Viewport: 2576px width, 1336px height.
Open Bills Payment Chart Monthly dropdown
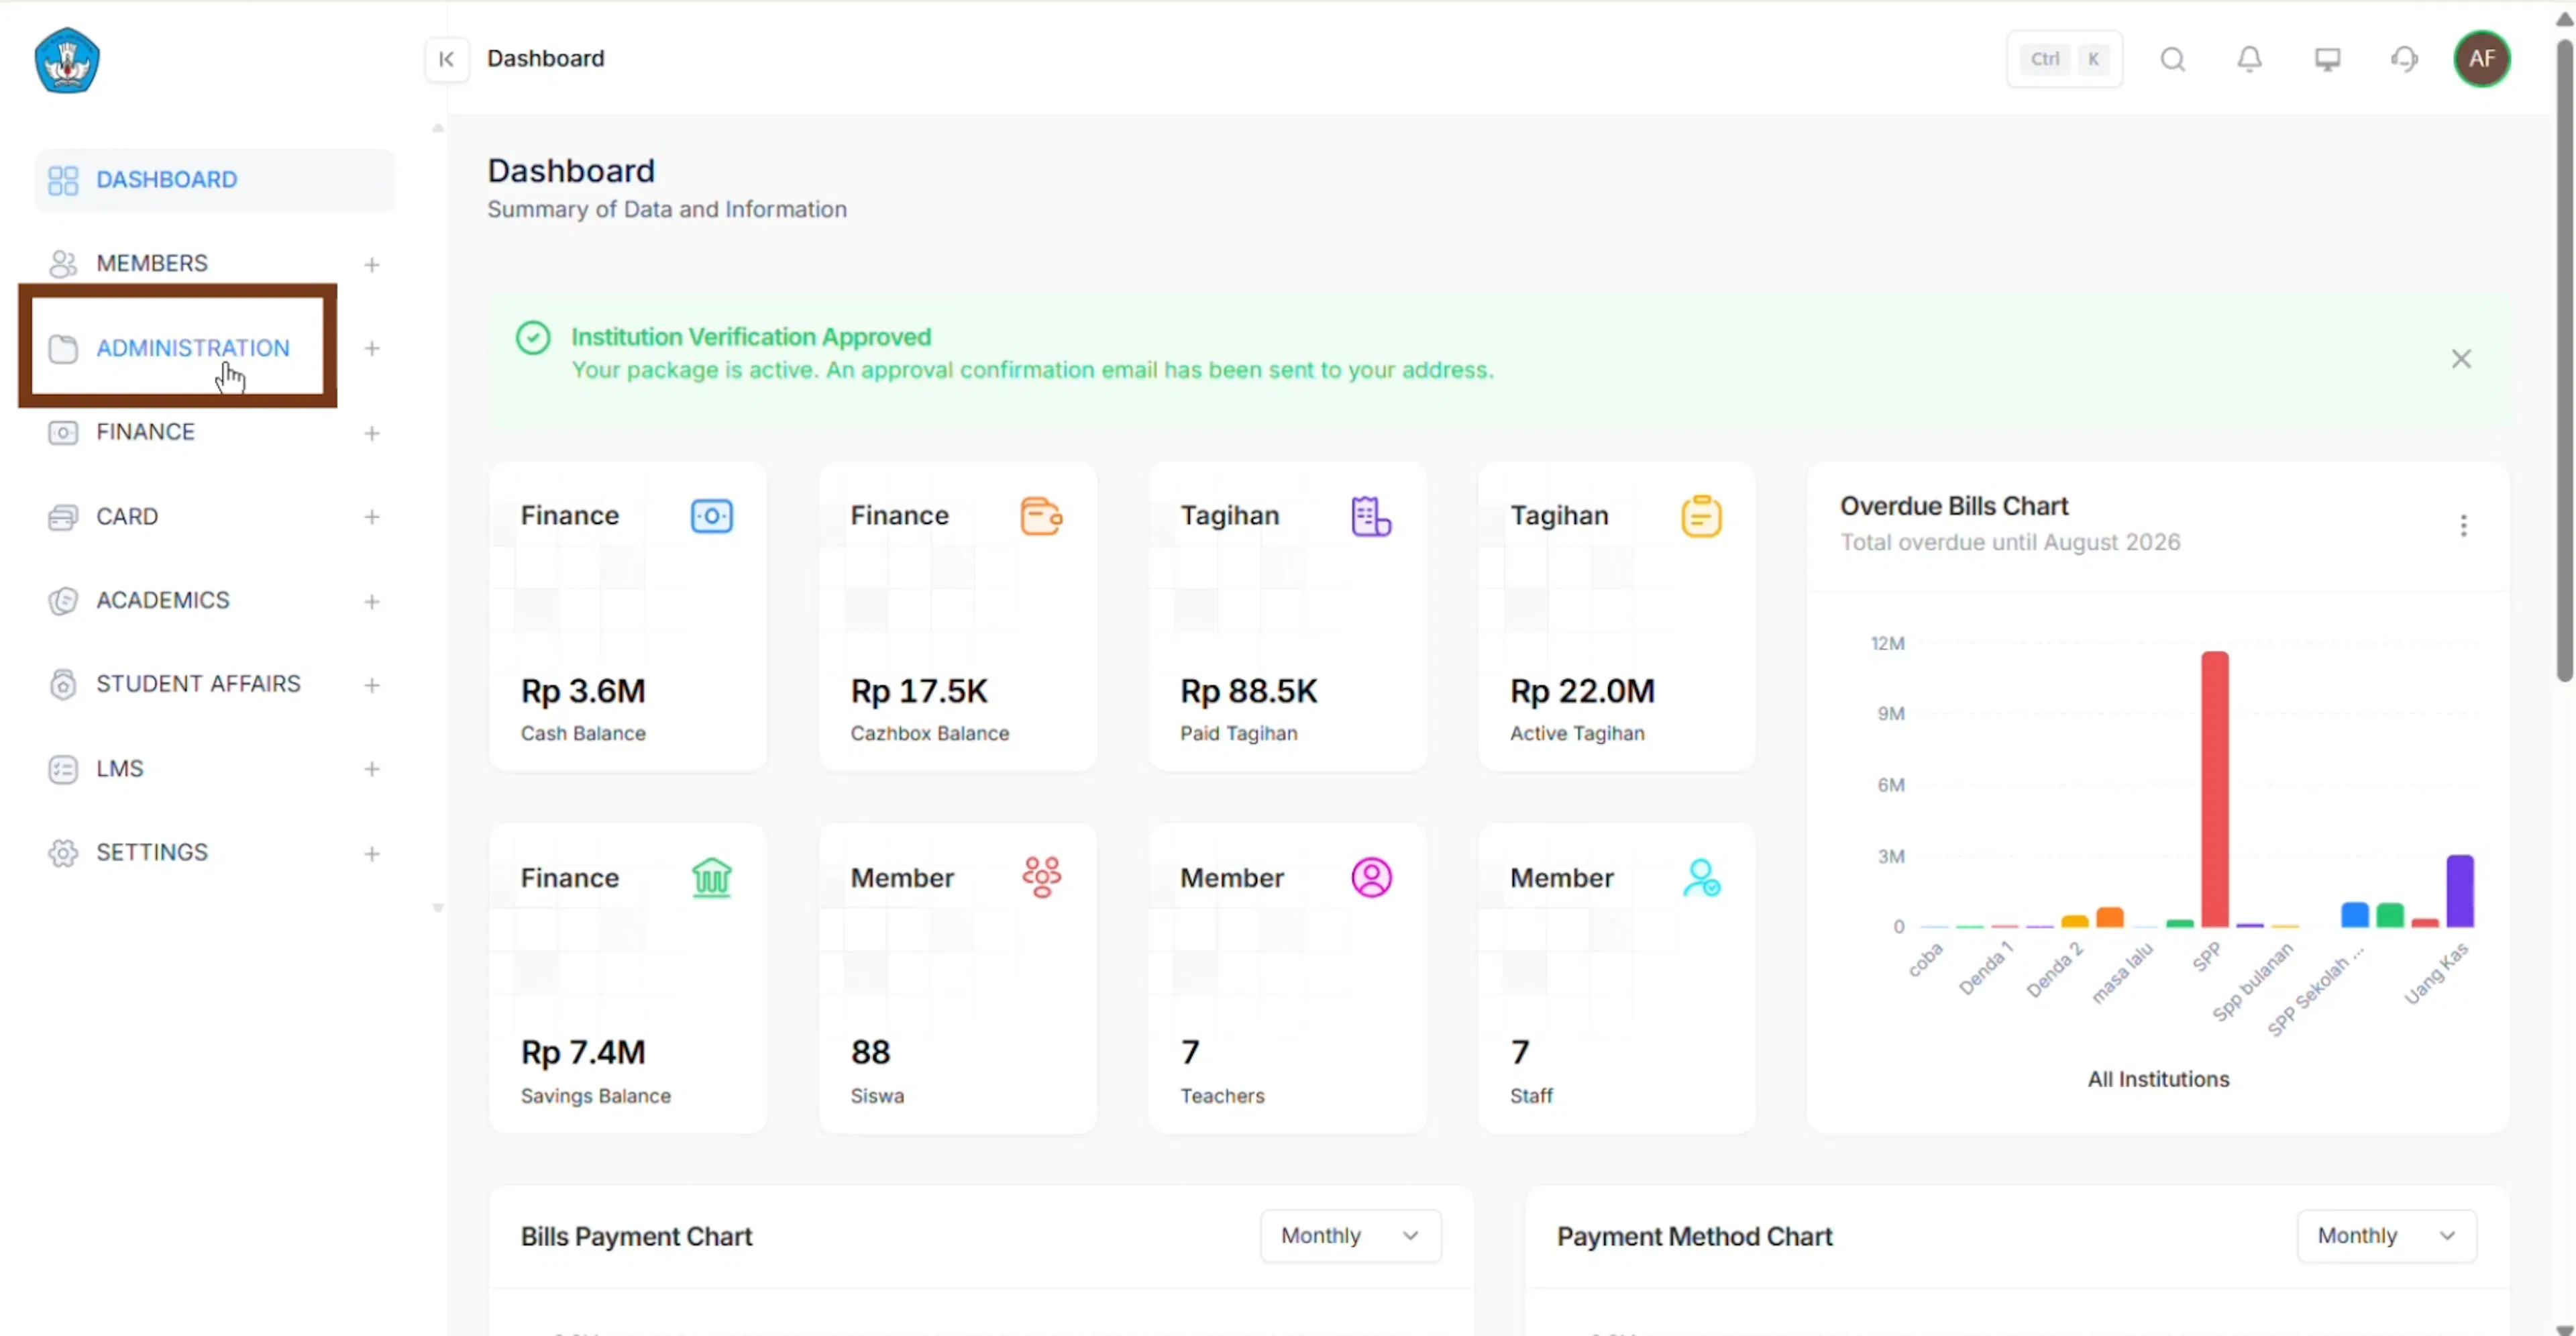(x=1350, y=1235)
